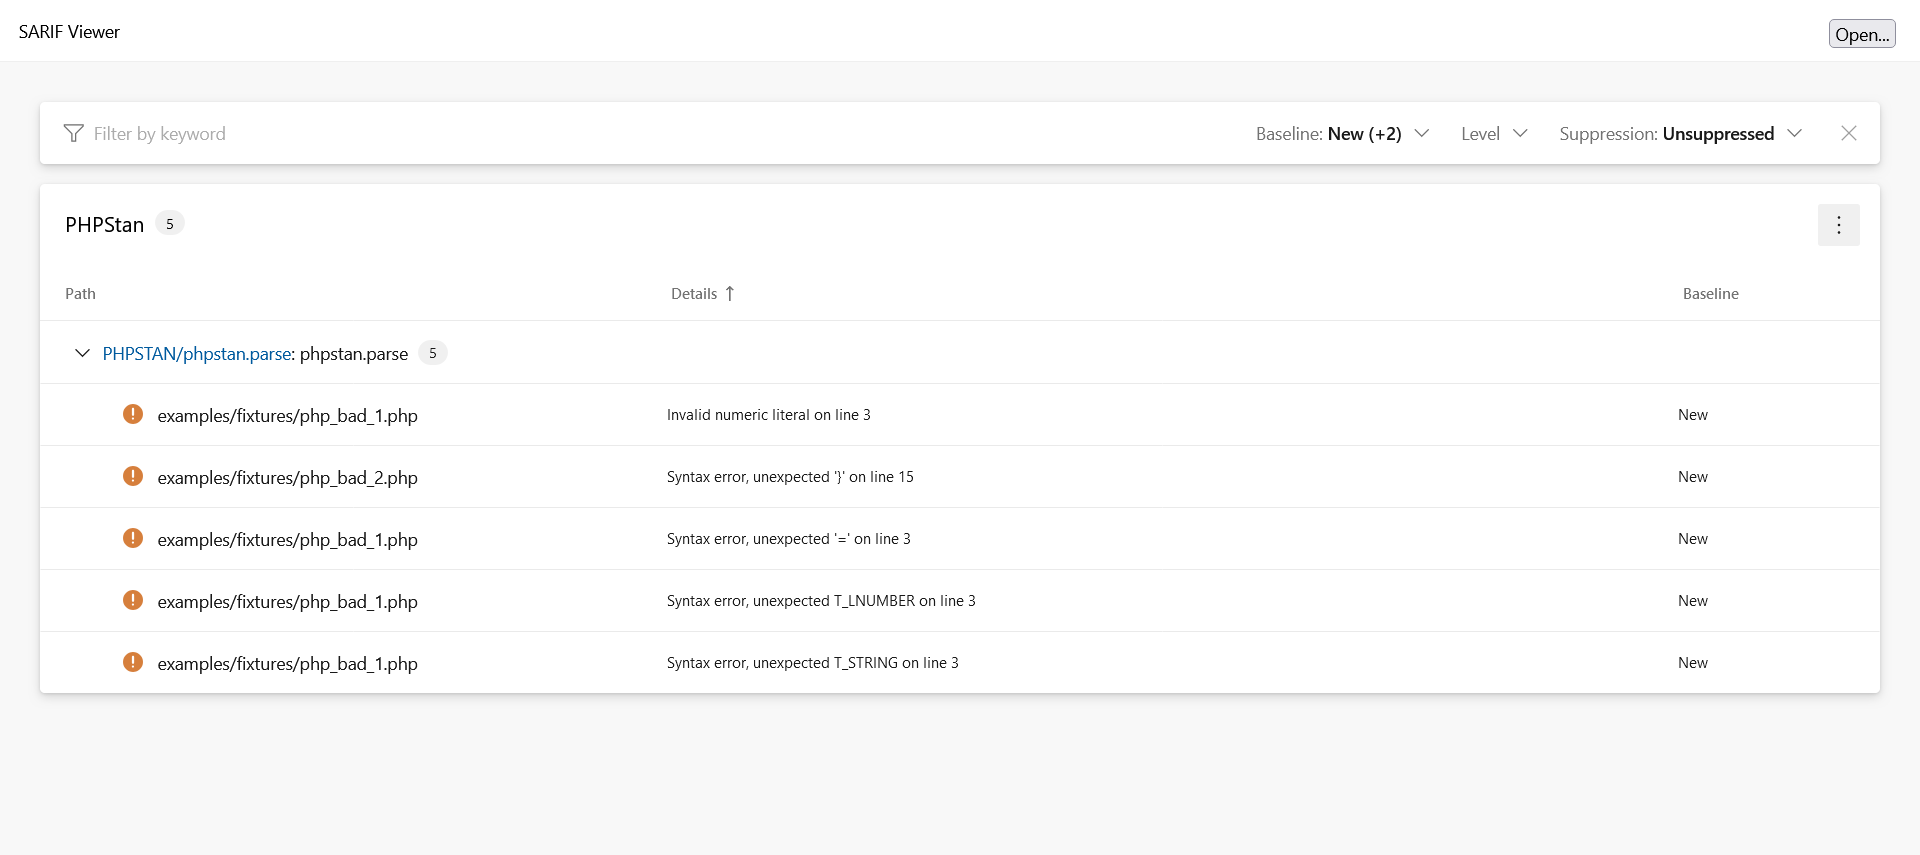Open the Baseline: New (+2) dropdown

pos(1342,133)
